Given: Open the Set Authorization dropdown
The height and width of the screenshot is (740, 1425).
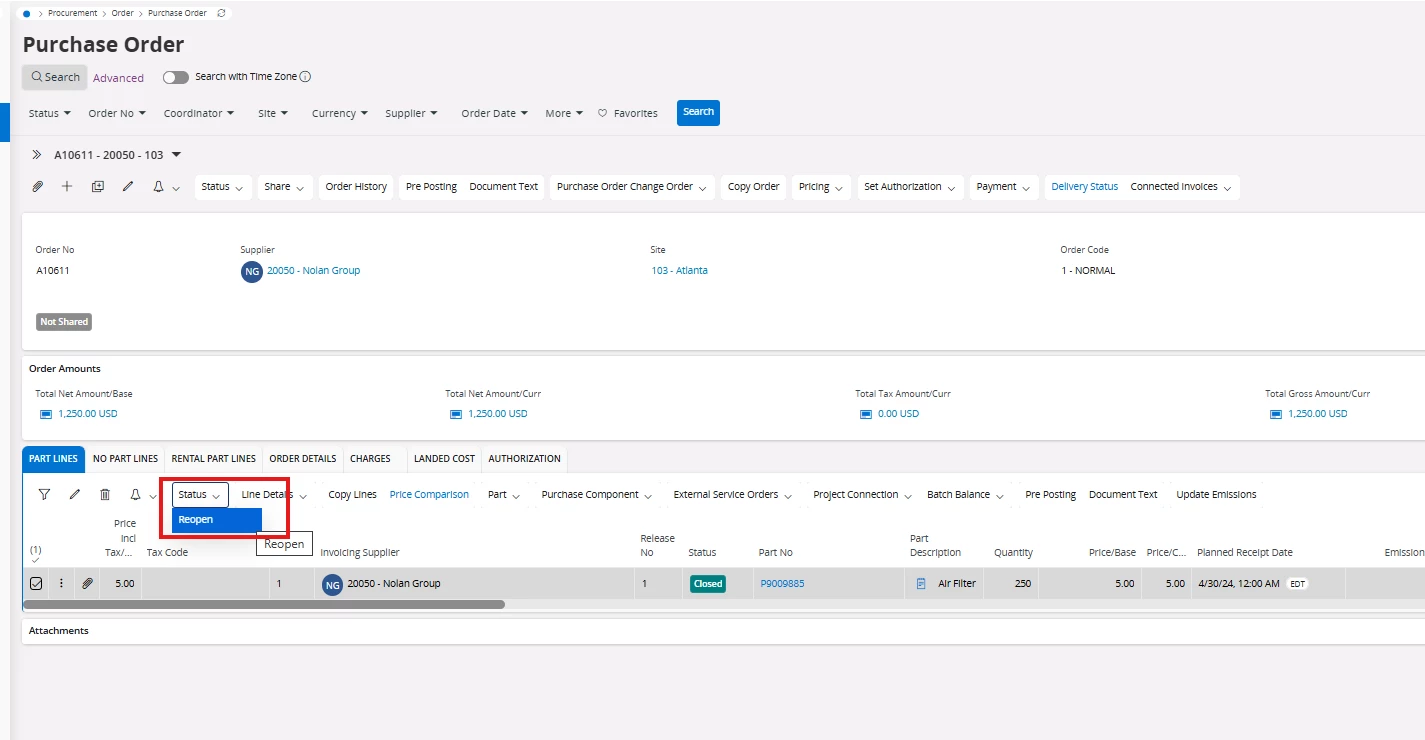Looking at the screenshot, I should pyautogui.click(x=910, y=187).
